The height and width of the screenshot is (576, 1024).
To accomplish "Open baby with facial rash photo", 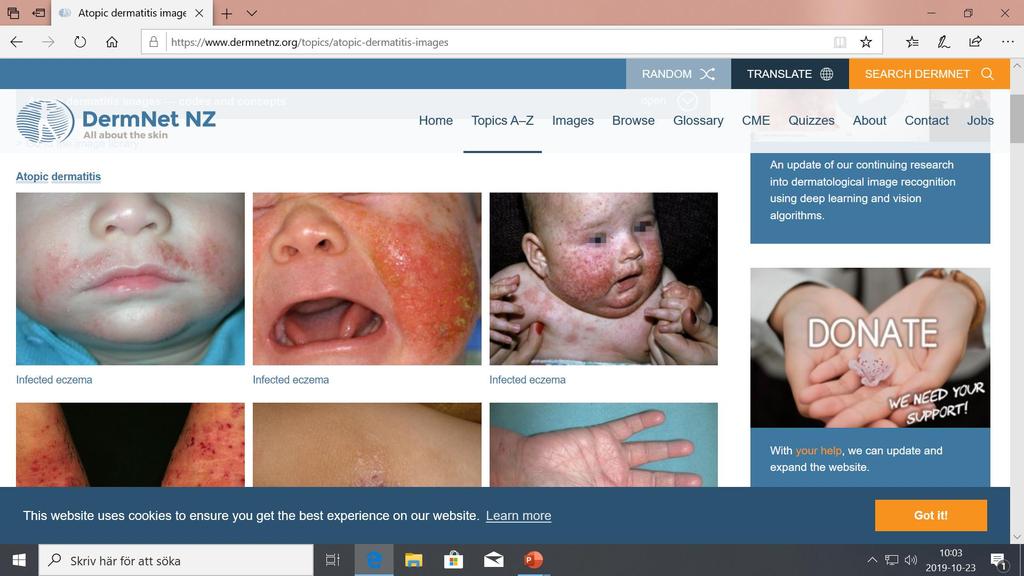I will 603,279.
